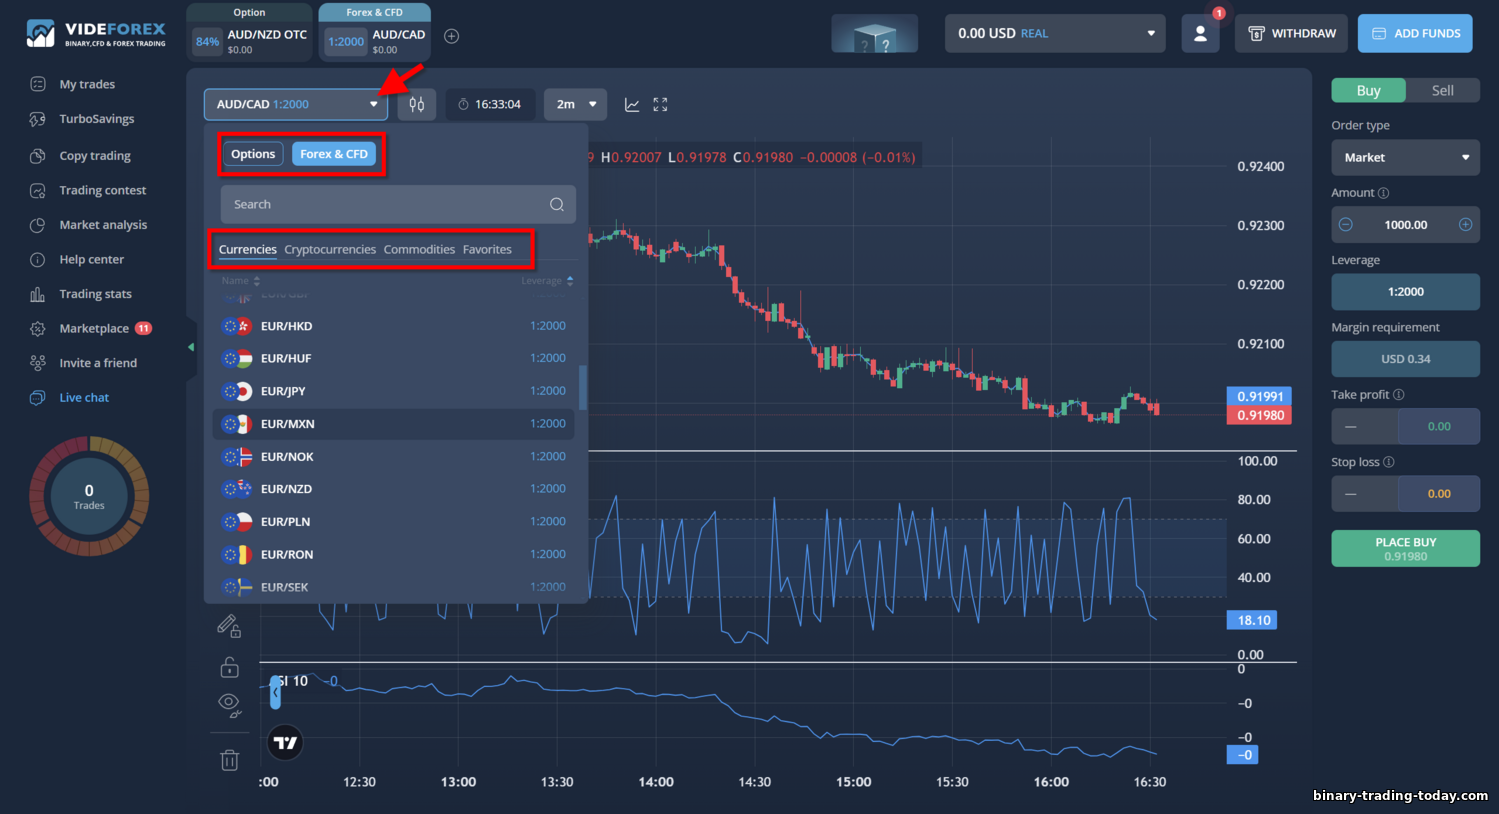Toggle fullscreen chart mode icon
The width and height of the screenshot is (1499, 814).
660,104
